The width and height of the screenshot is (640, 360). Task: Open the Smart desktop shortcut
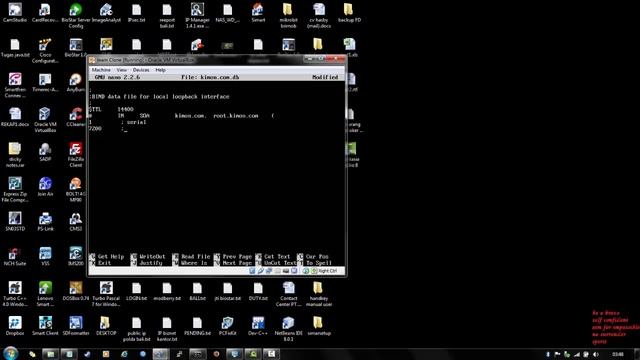[x=258, y=13]
